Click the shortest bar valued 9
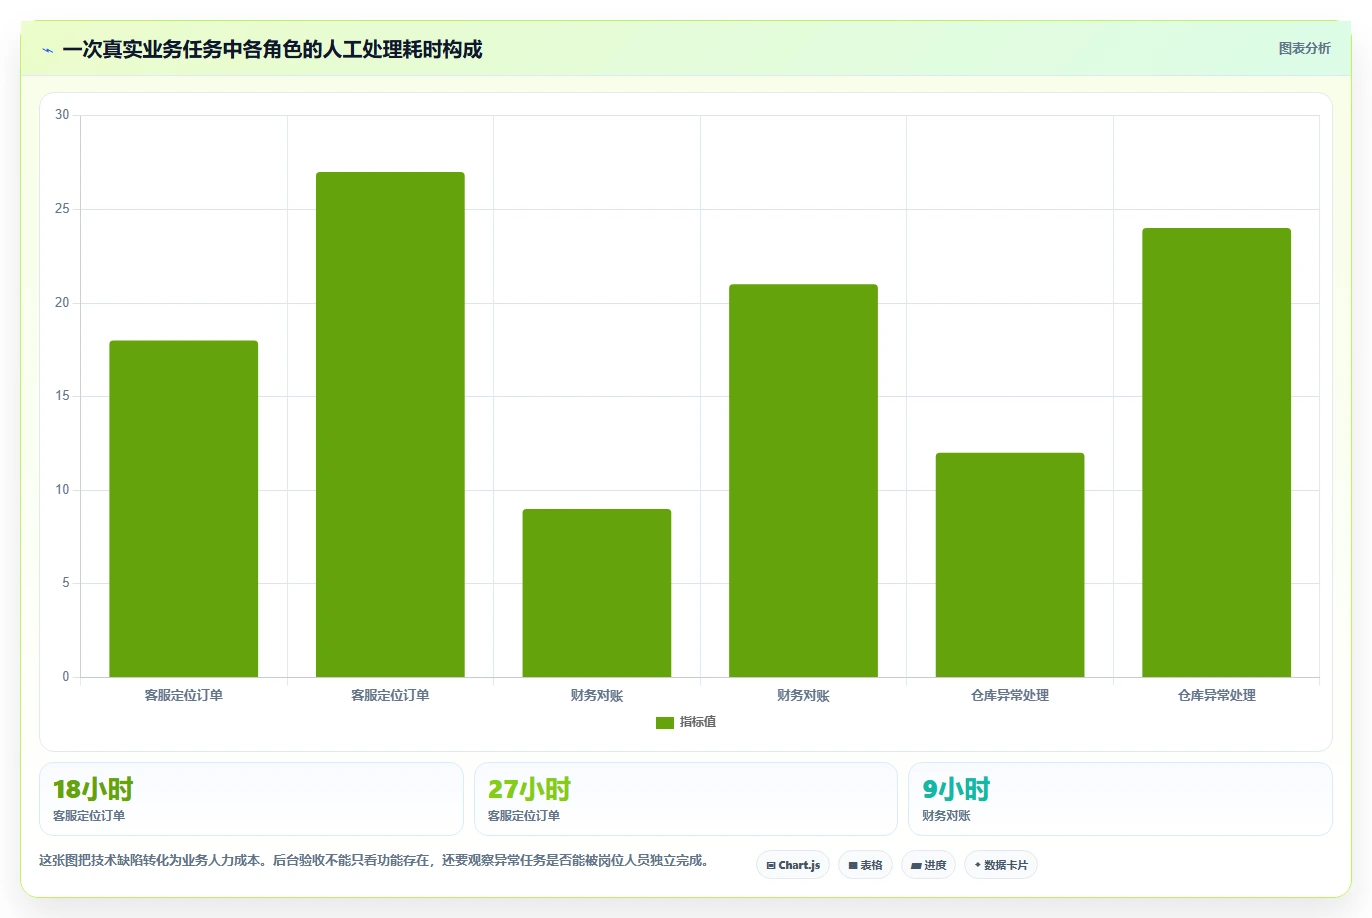This screenshot has height=918, width=1372. click(x=597, y=593)
